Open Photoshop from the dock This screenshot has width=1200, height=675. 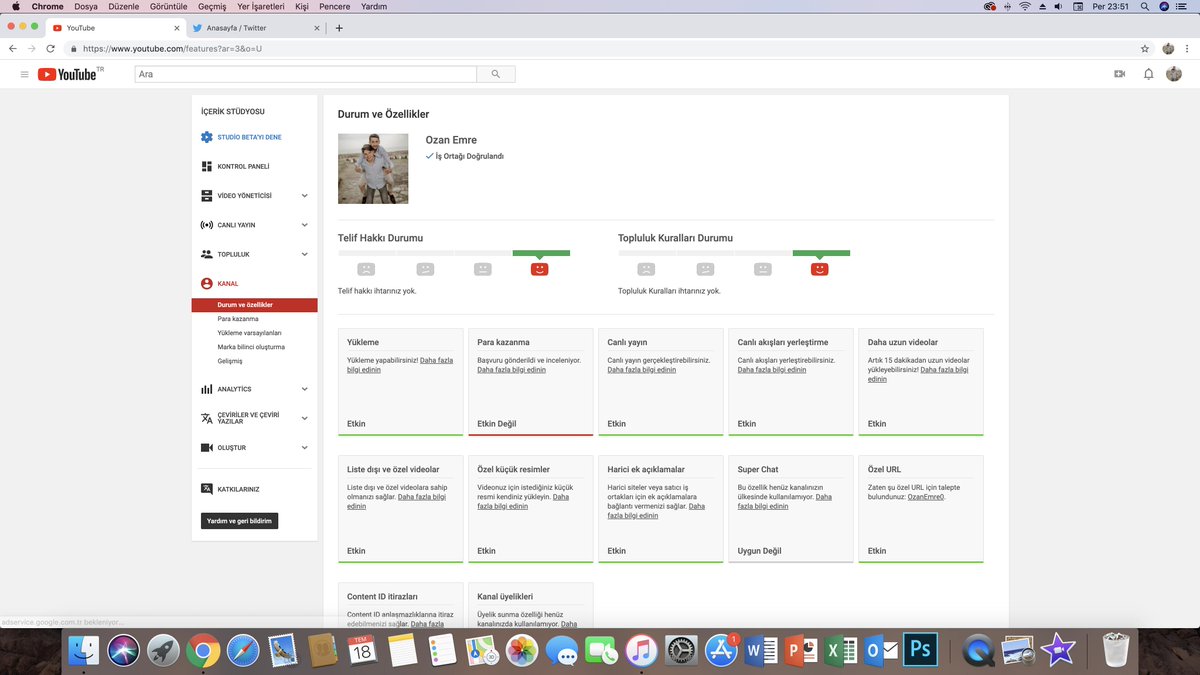pyautogui.click(x=920, y=651)
